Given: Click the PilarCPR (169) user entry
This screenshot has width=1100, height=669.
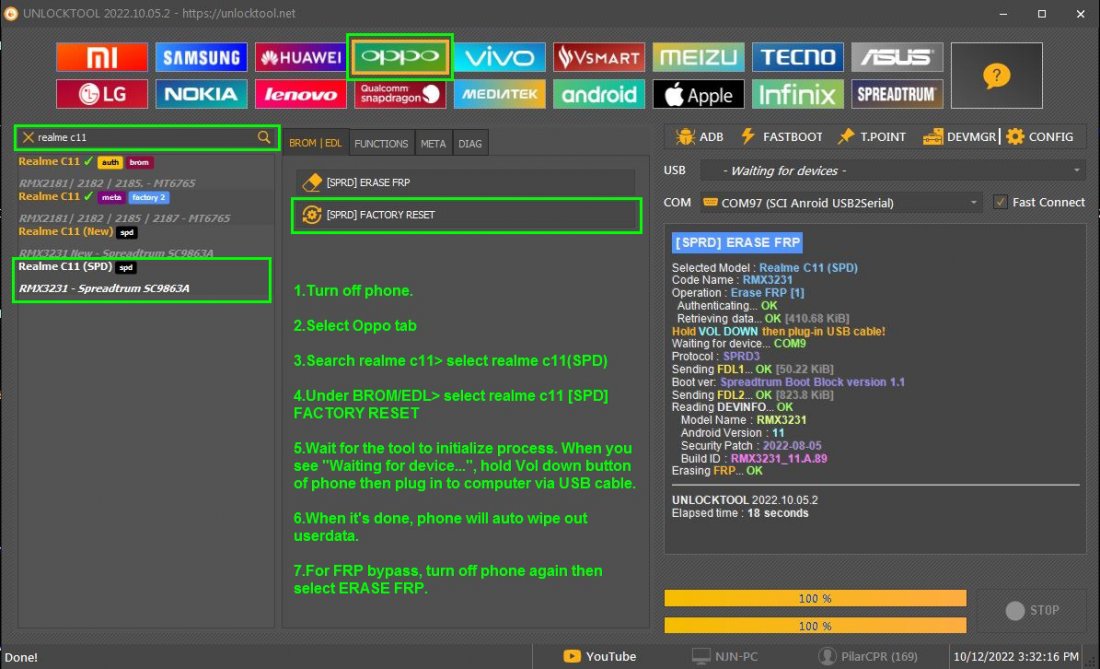Looking at the screenshot, I should [868, 656].
